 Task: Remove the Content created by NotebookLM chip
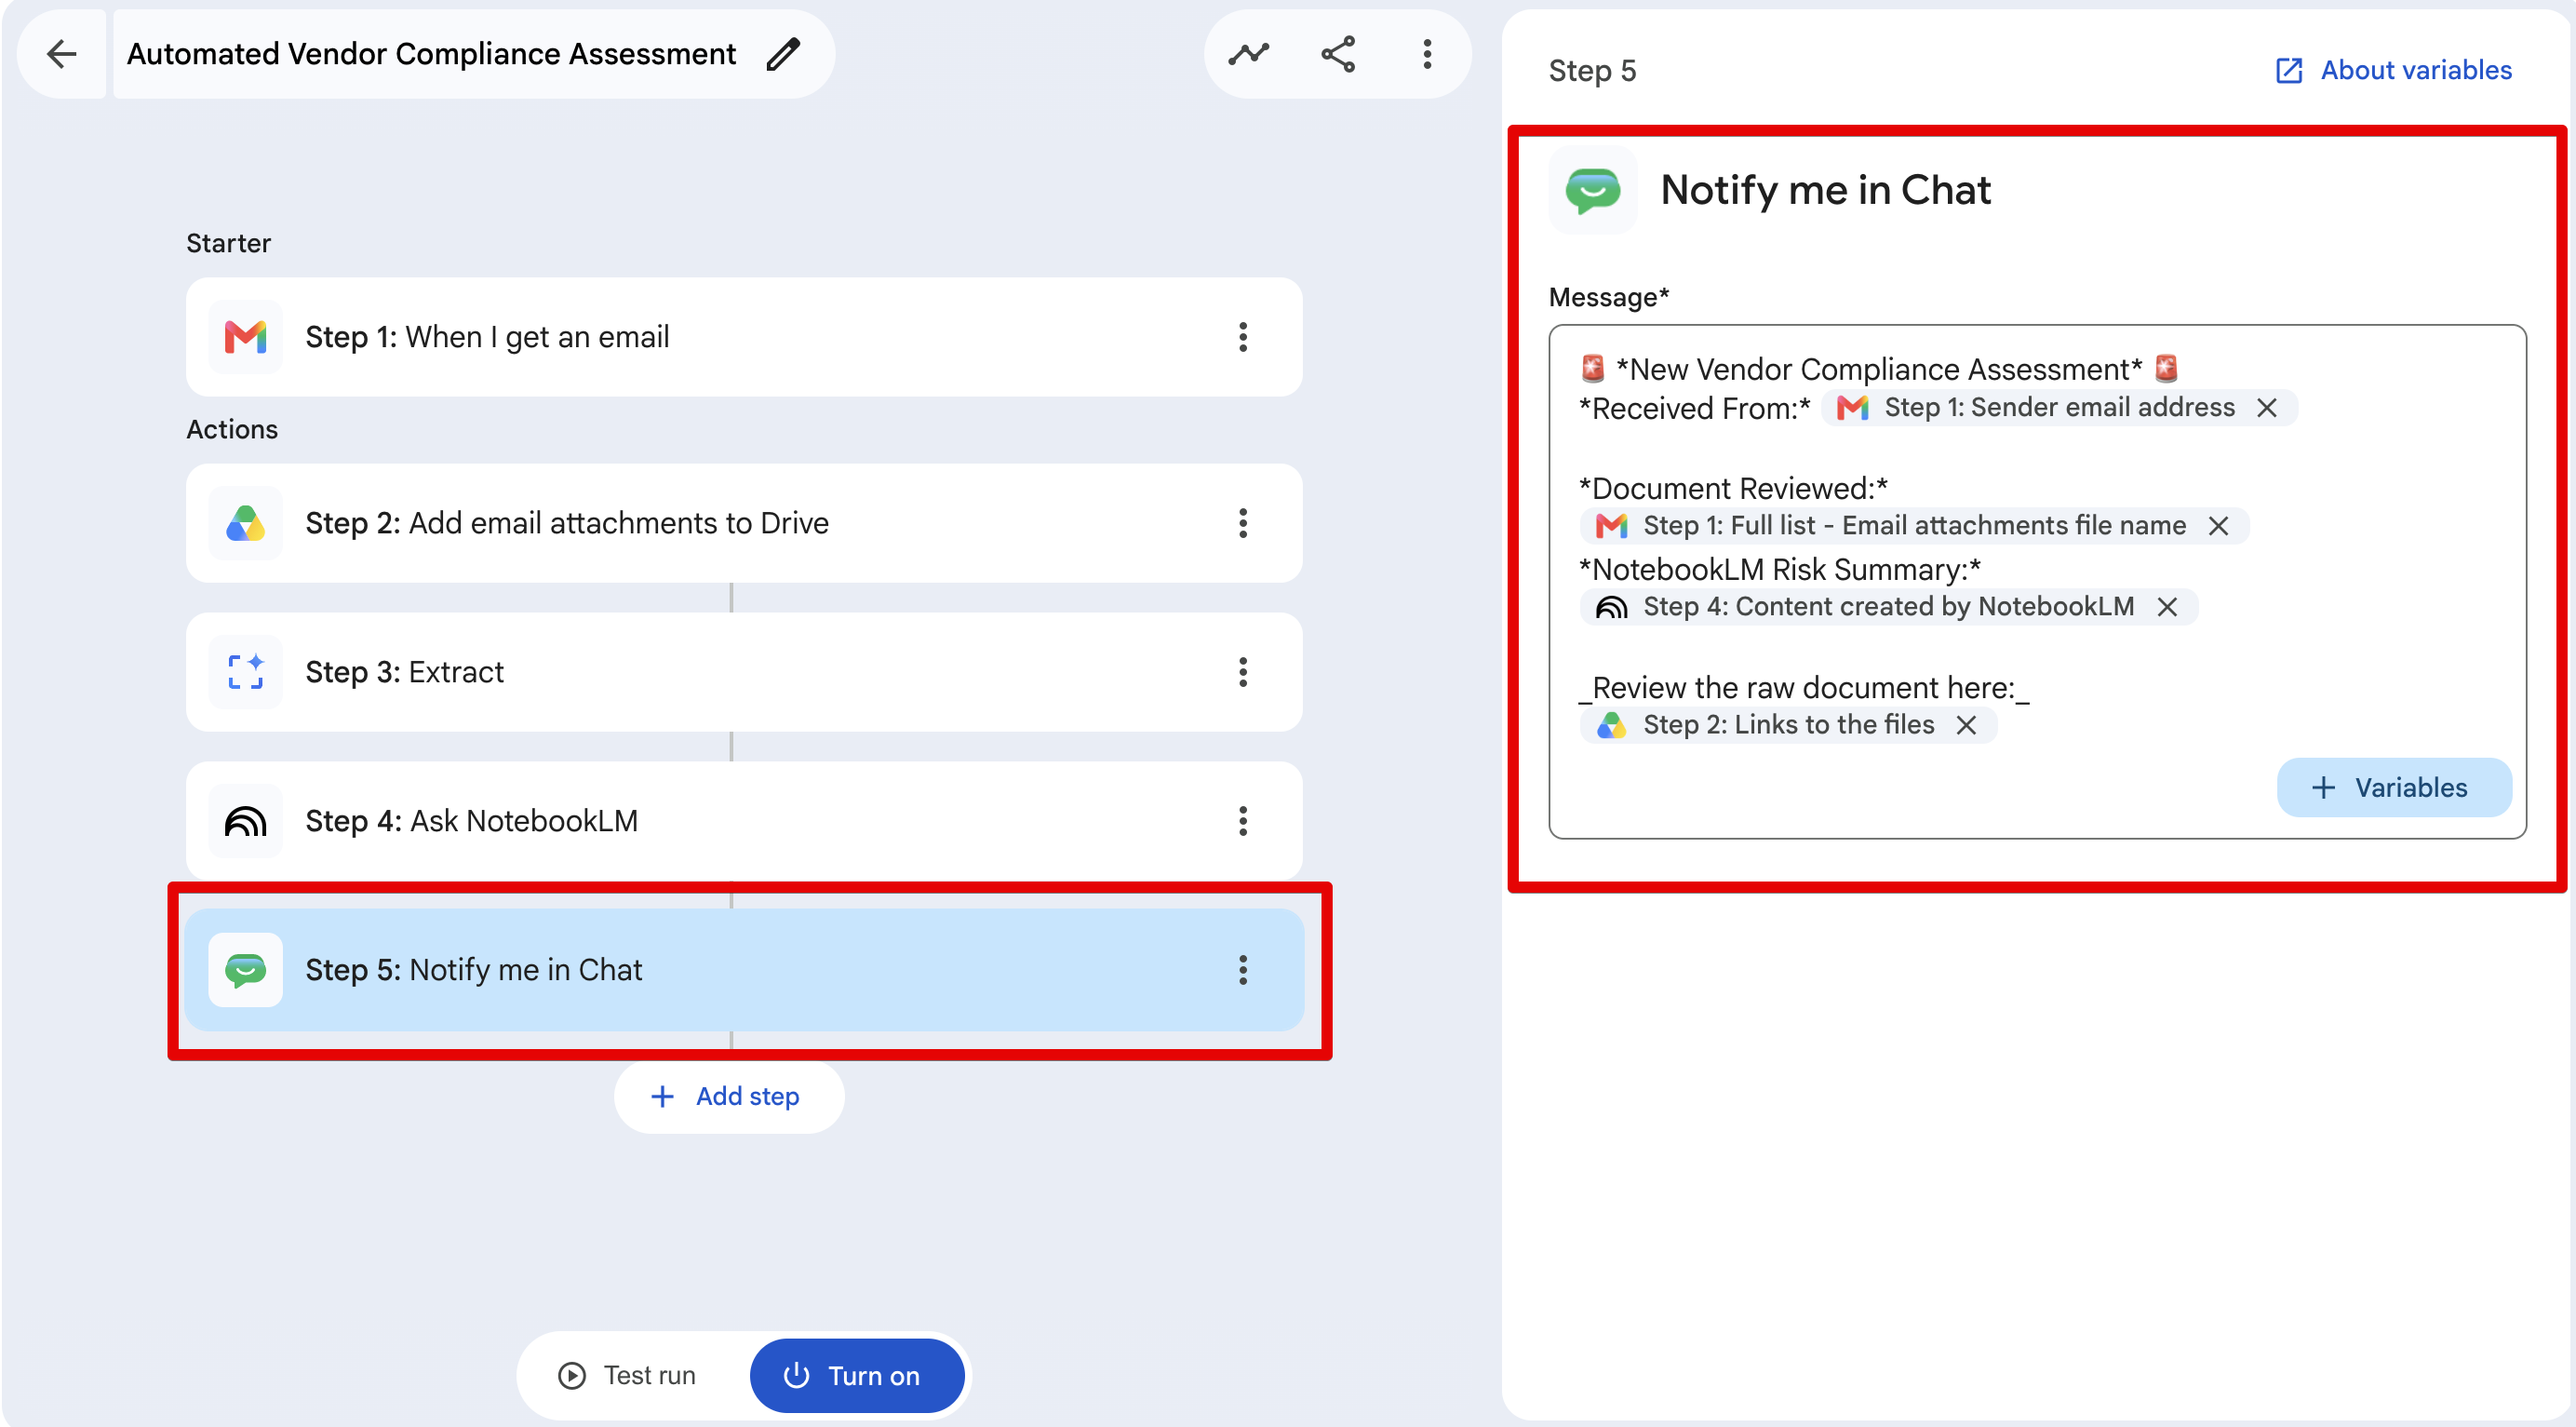pos(2167,607)
